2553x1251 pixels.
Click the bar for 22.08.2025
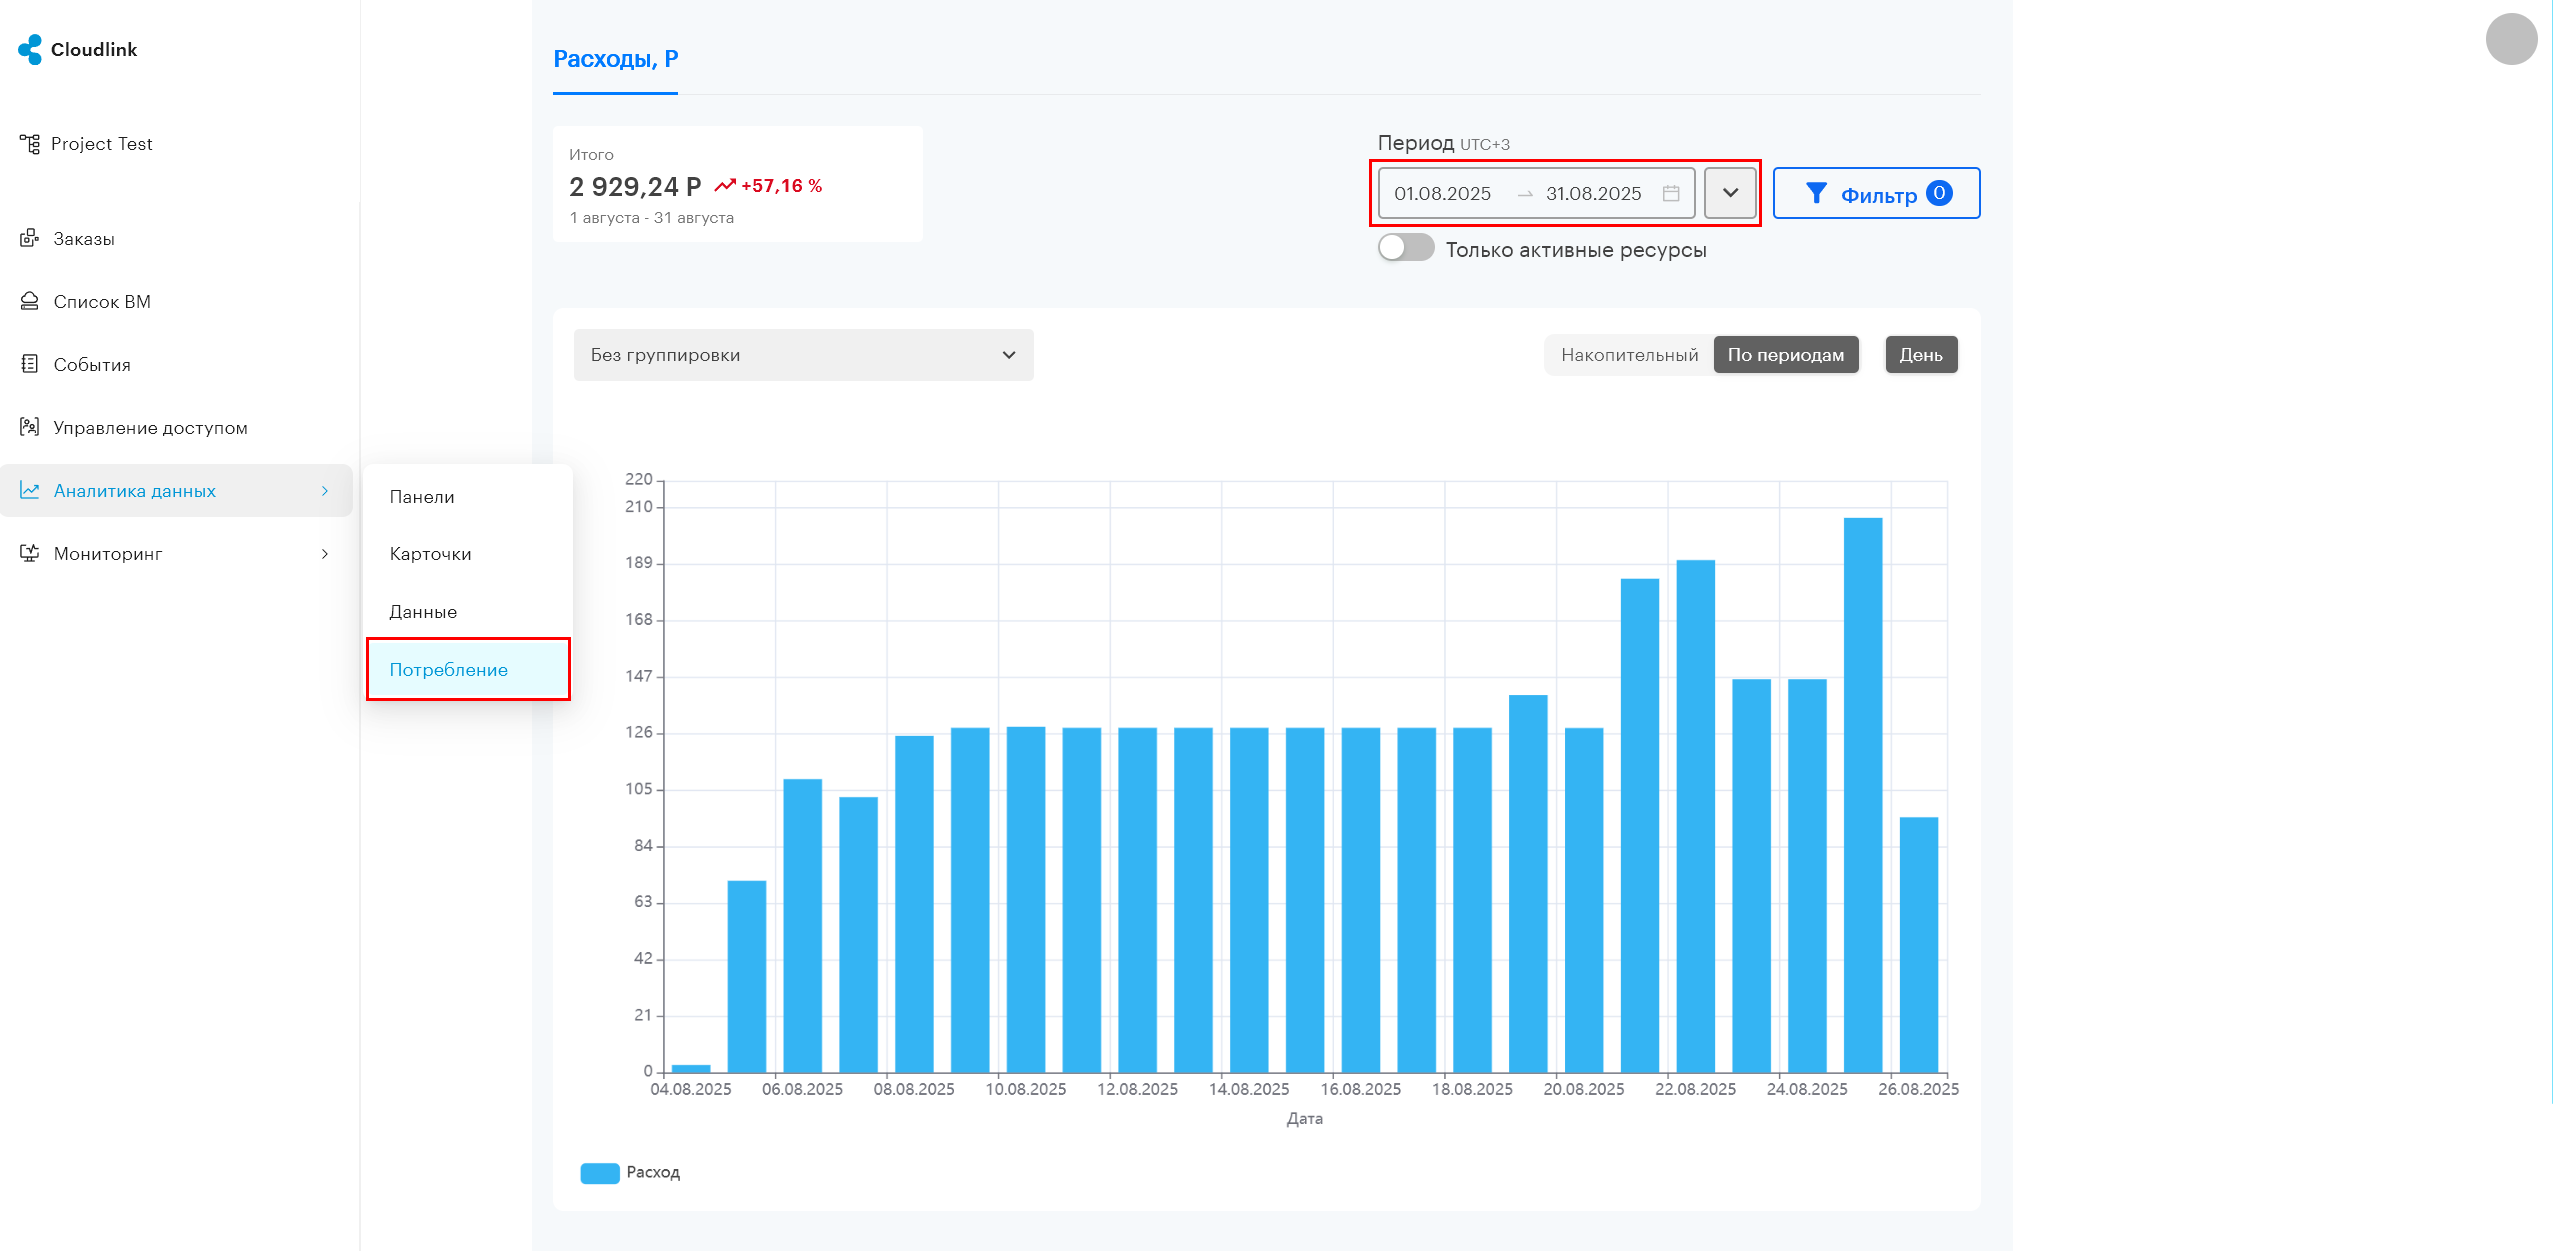tap(1695, 816)
